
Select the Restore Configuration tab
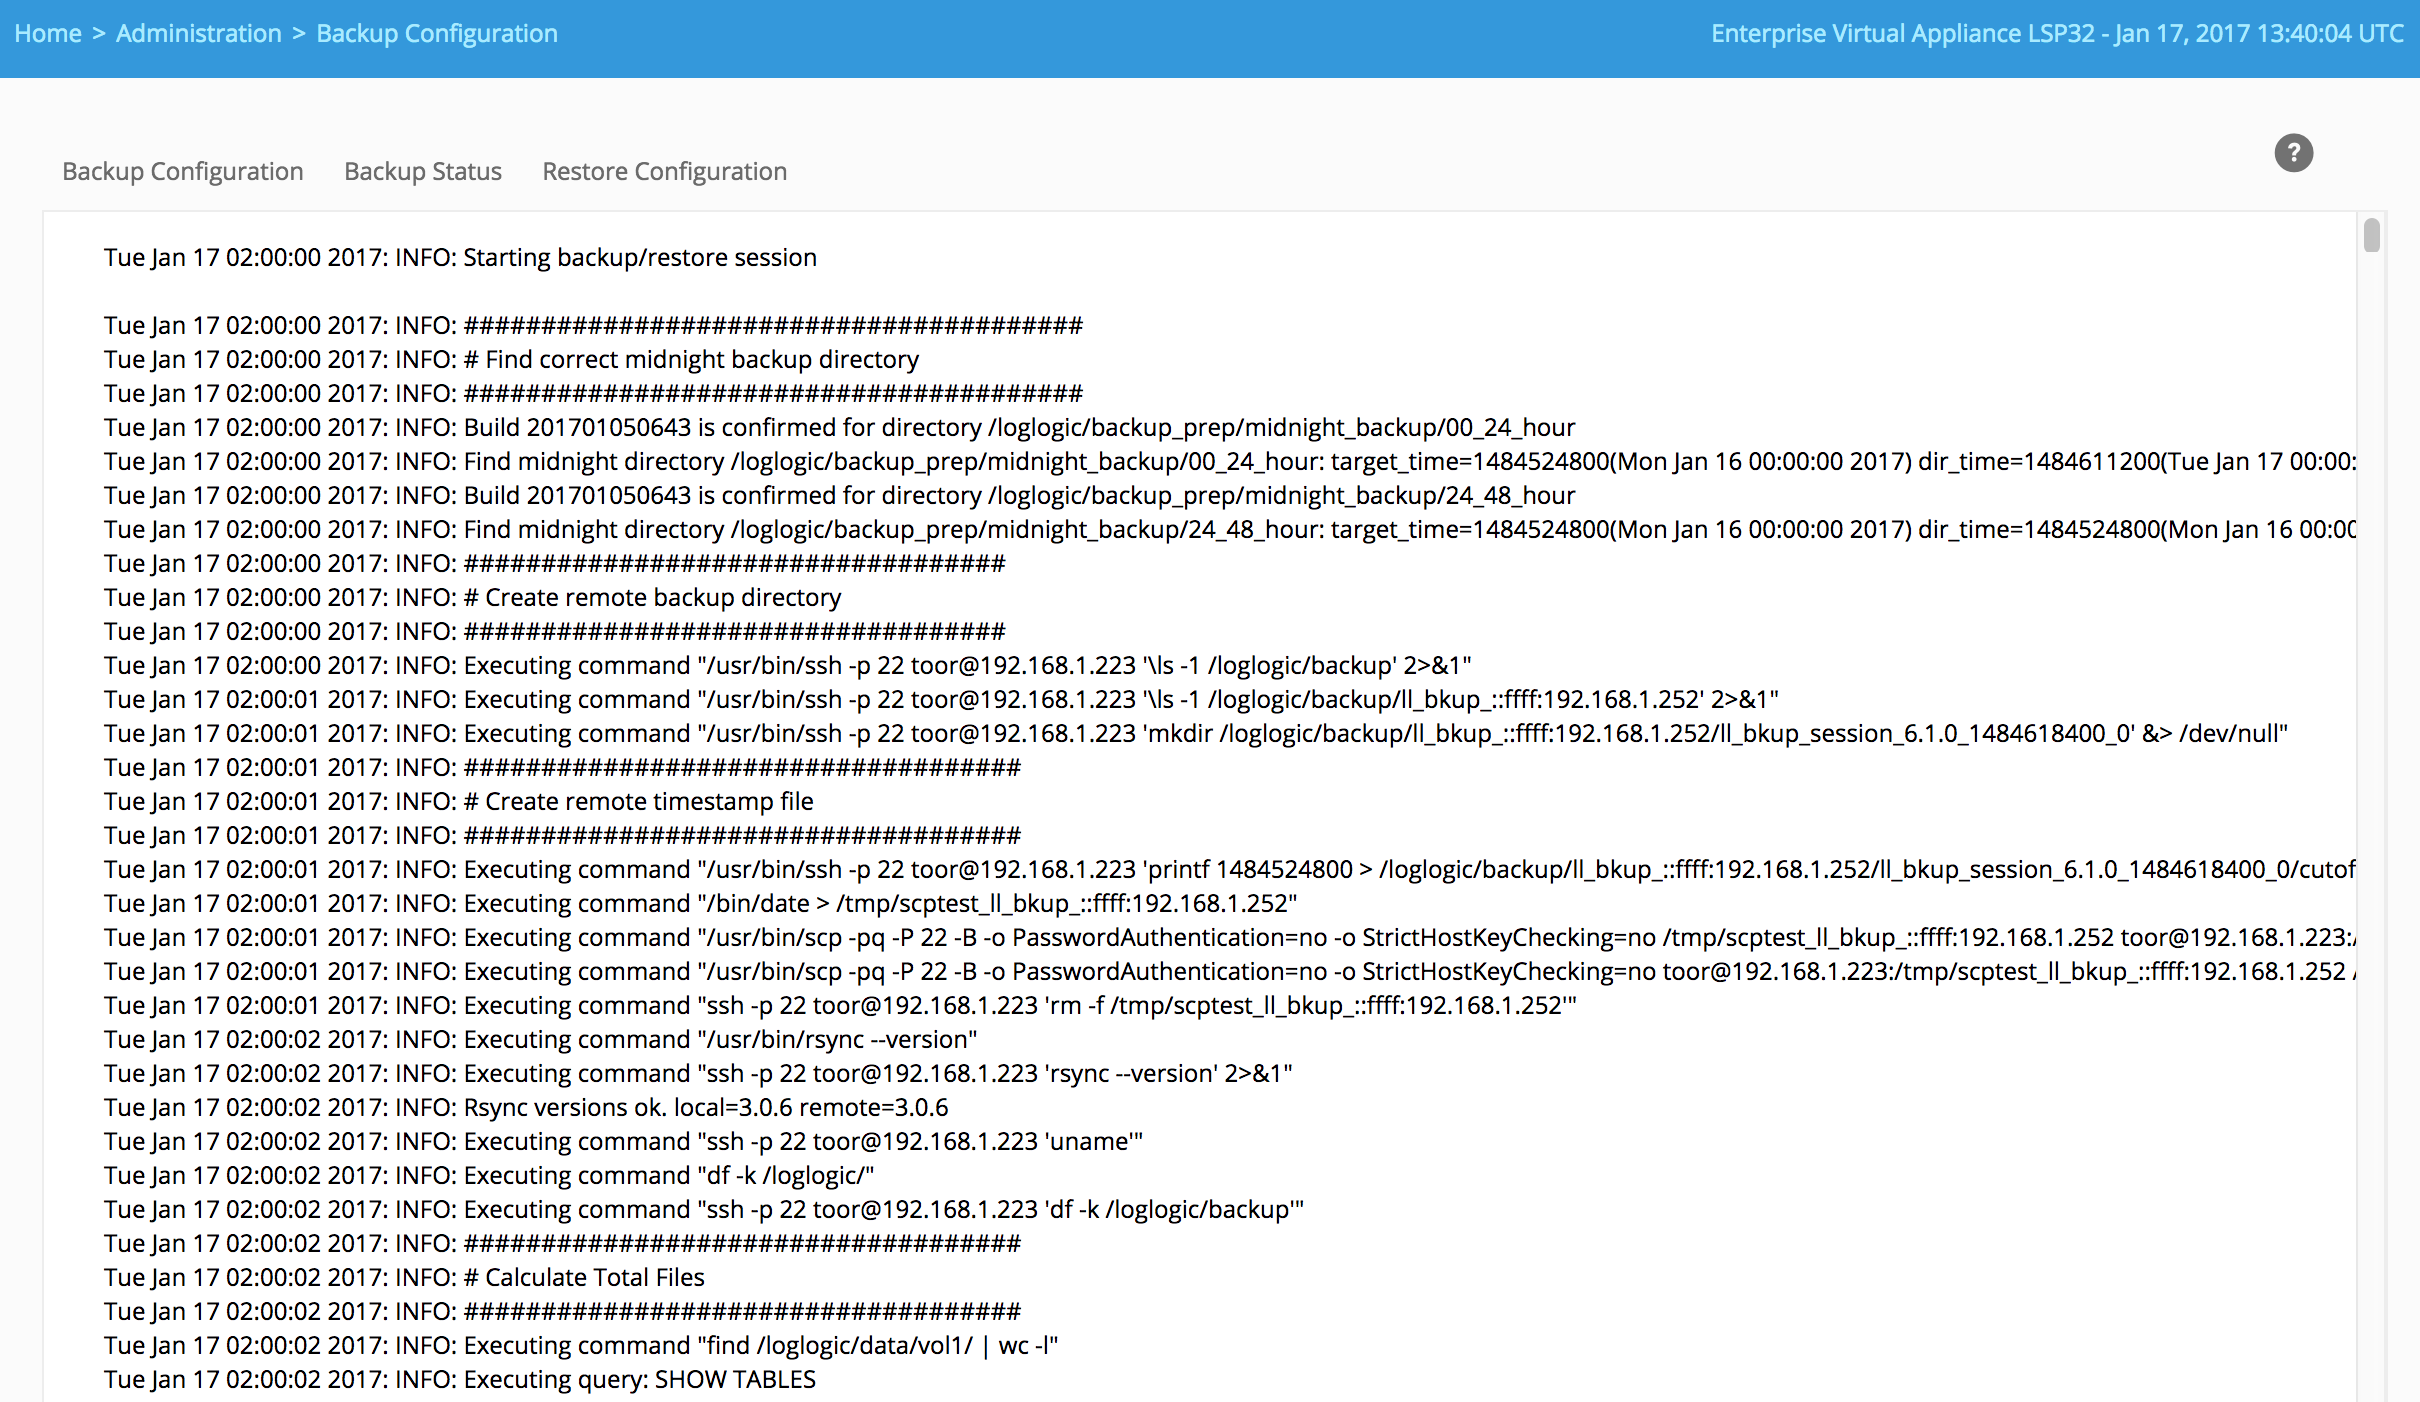tap(664, 171)
